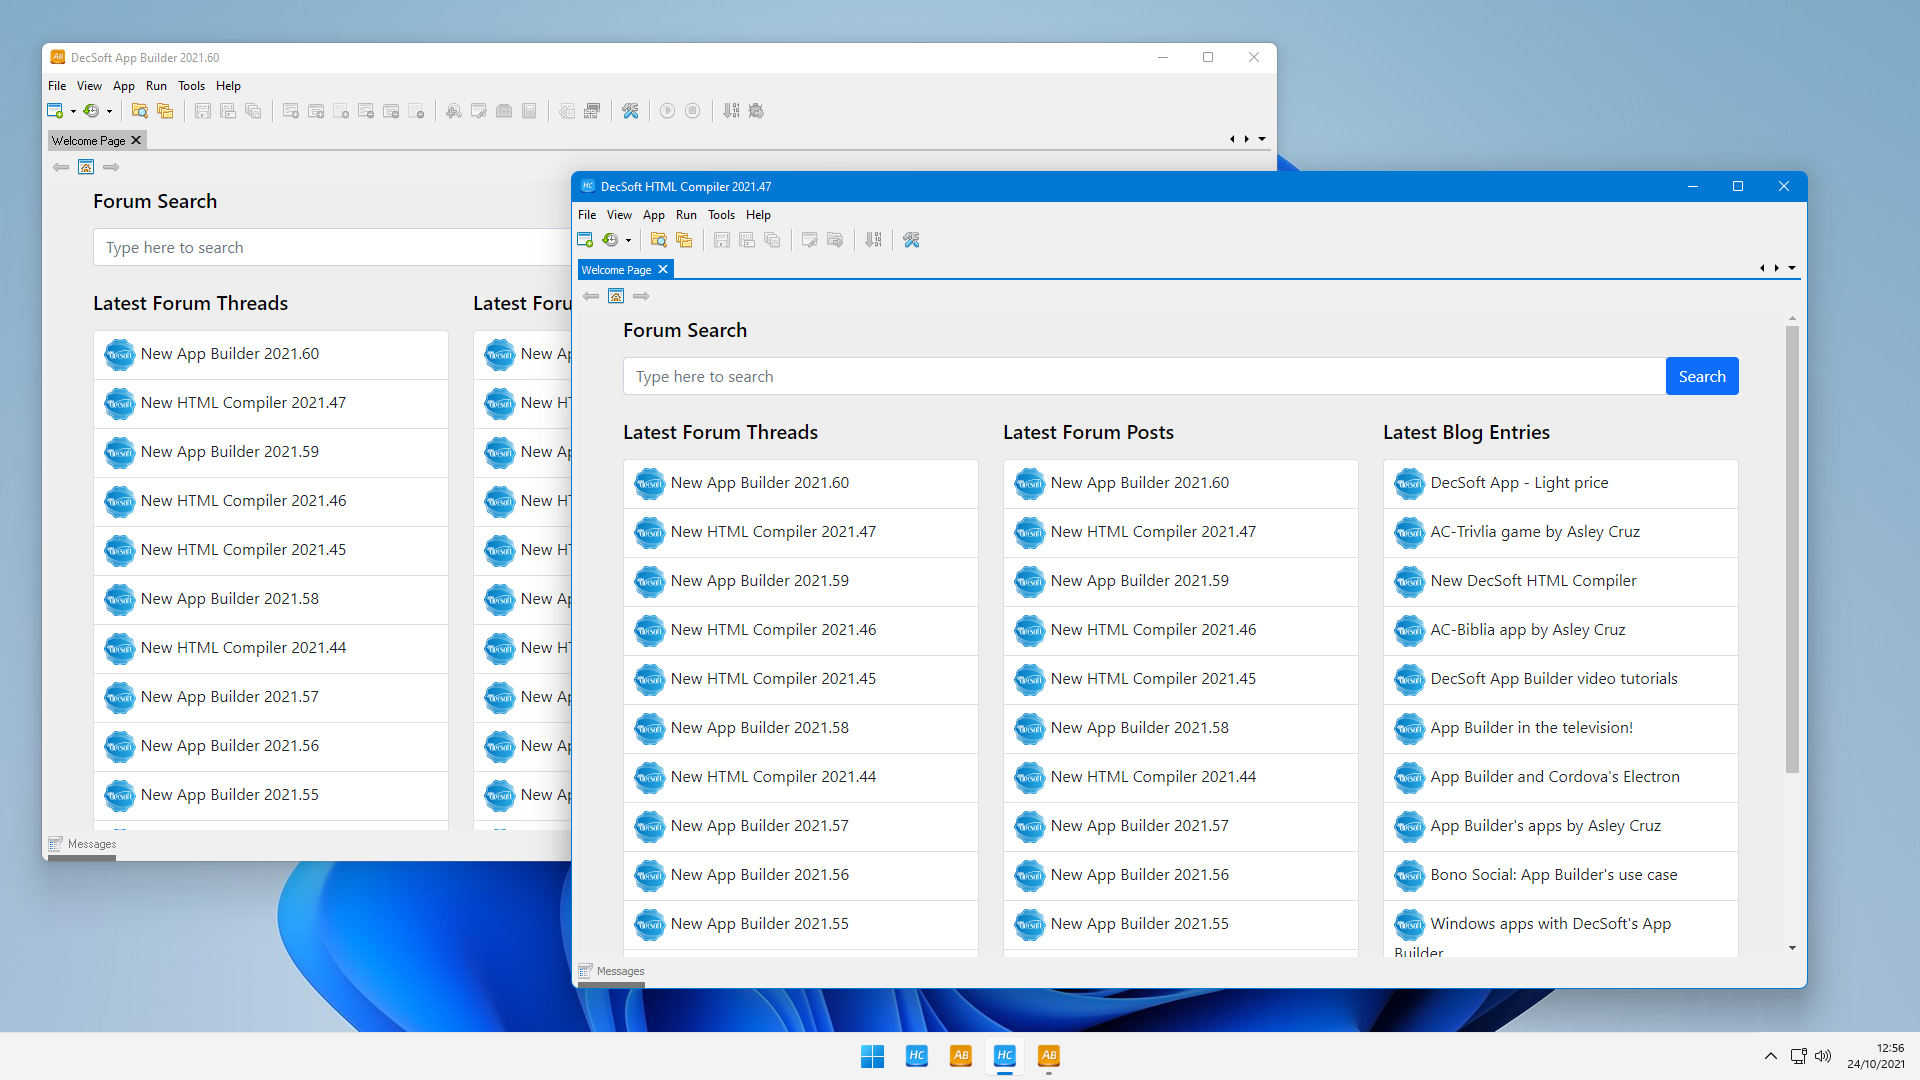This screenshot has height=1080, width=1920.
Task: Expand the navigation forward arrow in App Builder
Action: (112, 166)
